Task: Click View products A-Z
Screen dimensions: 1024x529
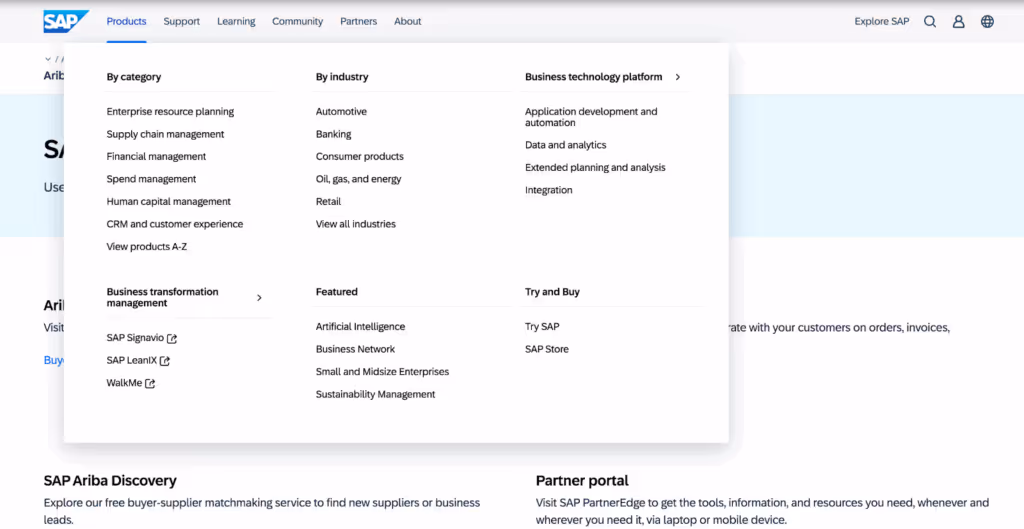Action: click(147, 247)
